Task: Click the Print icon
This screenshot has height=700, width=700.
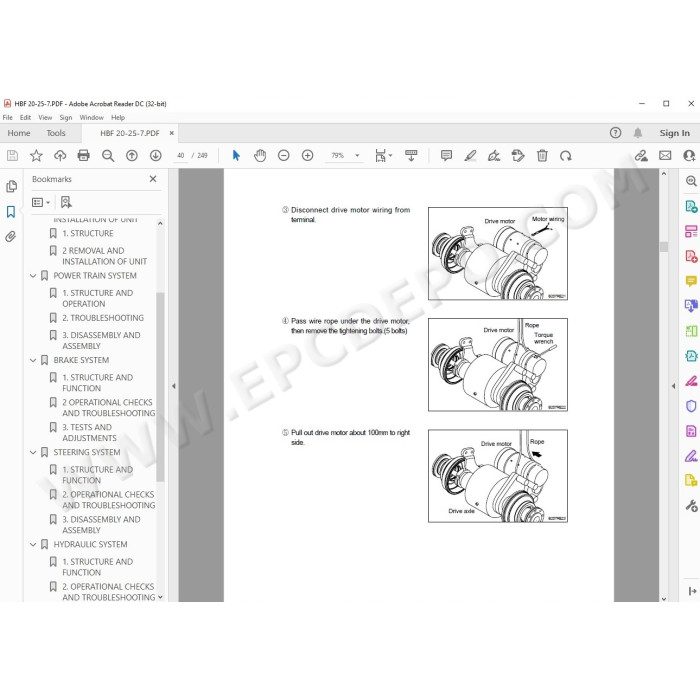Action: (x=83, y=155)
